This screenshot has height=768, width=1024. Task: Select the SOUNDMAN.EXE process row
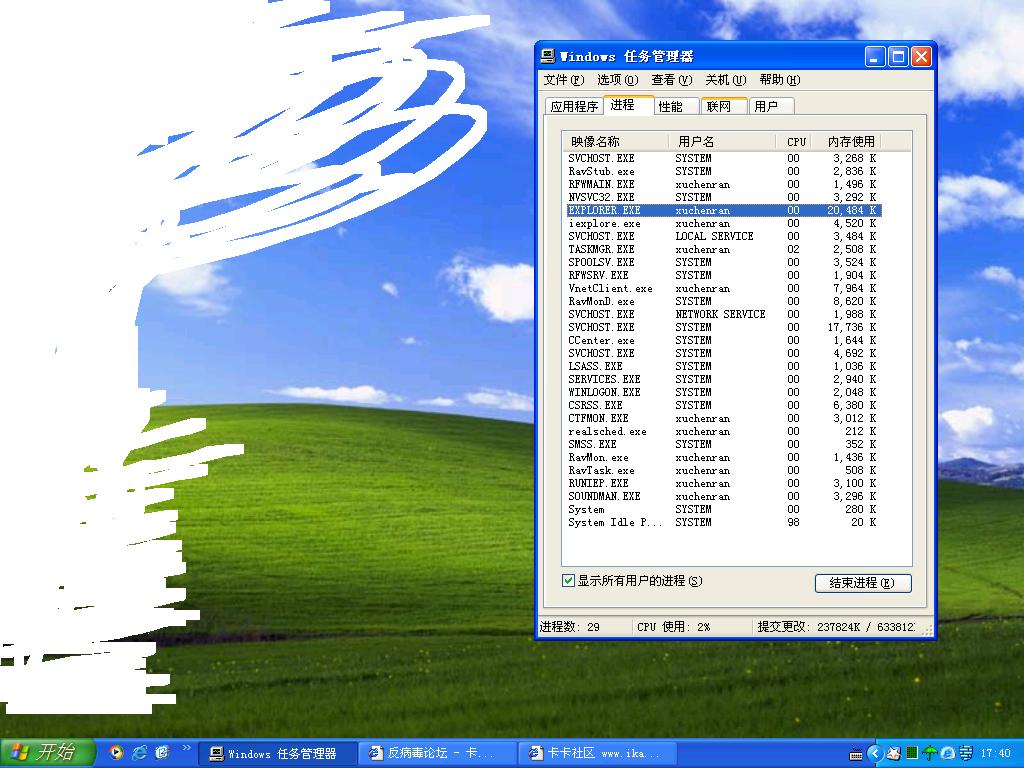(x=724, y=496)
